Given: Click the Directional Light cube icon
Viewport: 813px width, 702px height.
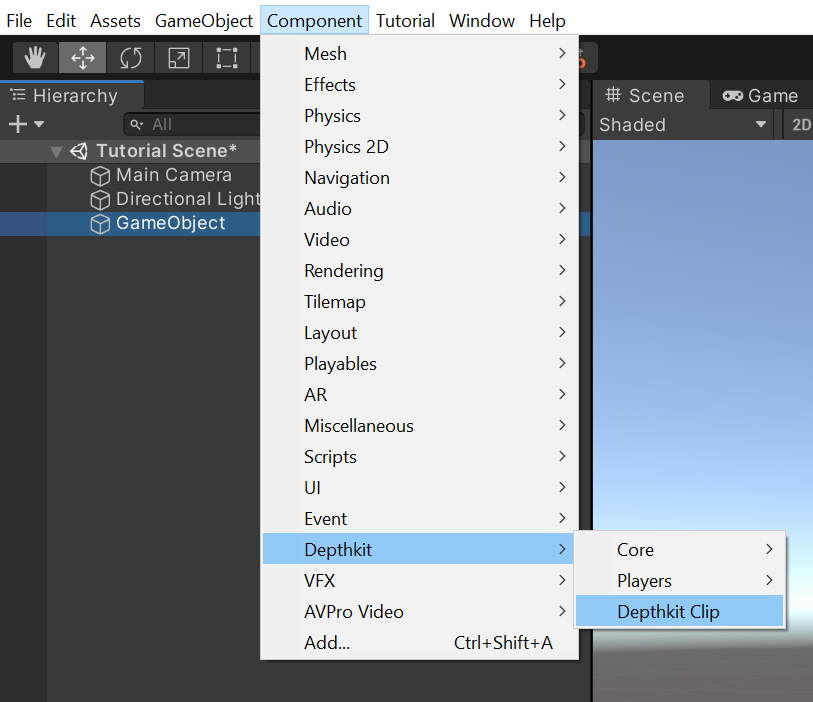Looking at the screenshot, I should [100, 200].
